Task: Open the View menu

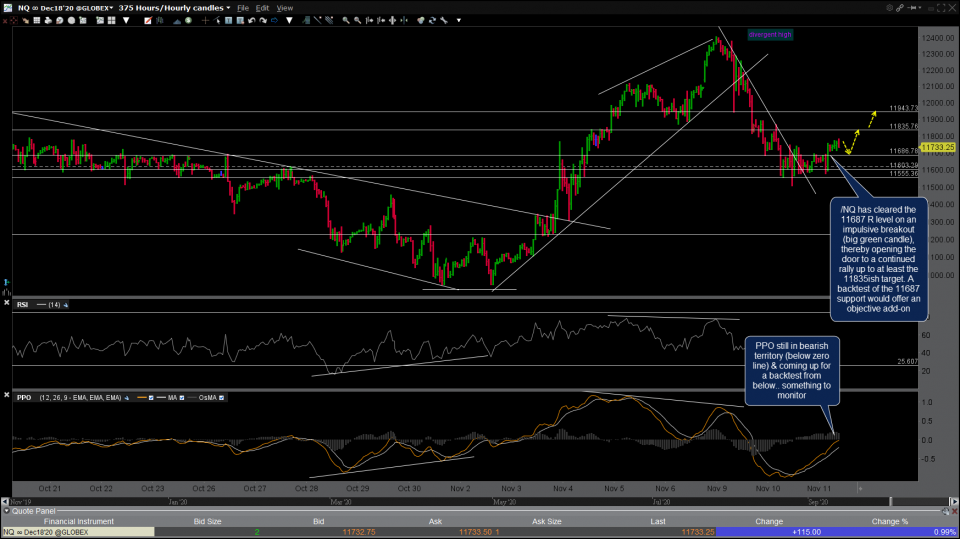Action: tap(285, 8)
